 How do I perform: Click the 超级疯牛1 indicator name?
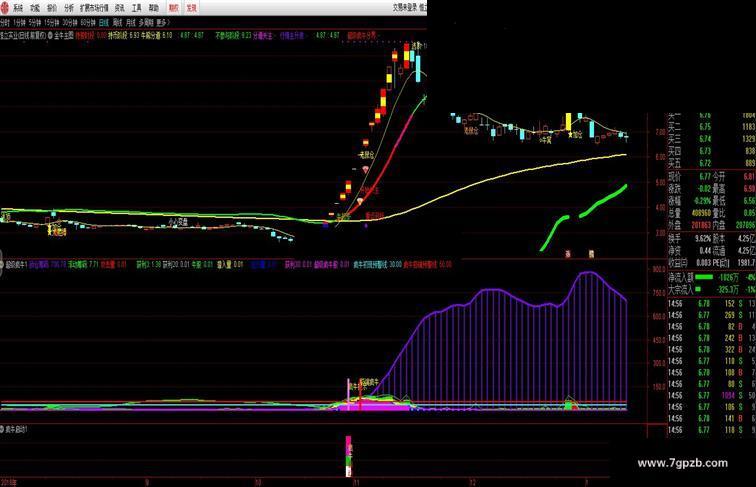pyautogui.click(x=17, y=264)
